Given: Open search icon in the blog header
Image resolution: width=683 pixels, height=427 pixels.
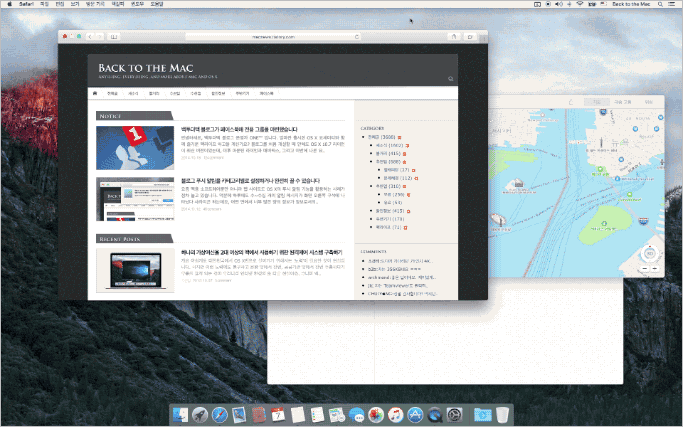Looking at the screenshot, I should coord(450,79).
